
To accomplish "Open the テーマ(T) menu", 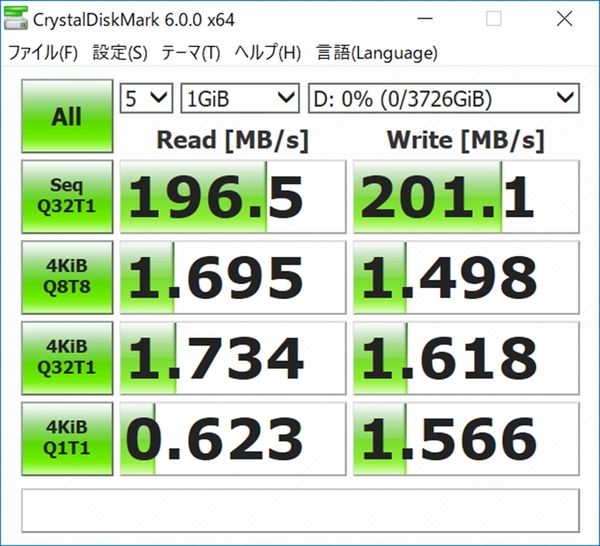I will pos(191,53).
